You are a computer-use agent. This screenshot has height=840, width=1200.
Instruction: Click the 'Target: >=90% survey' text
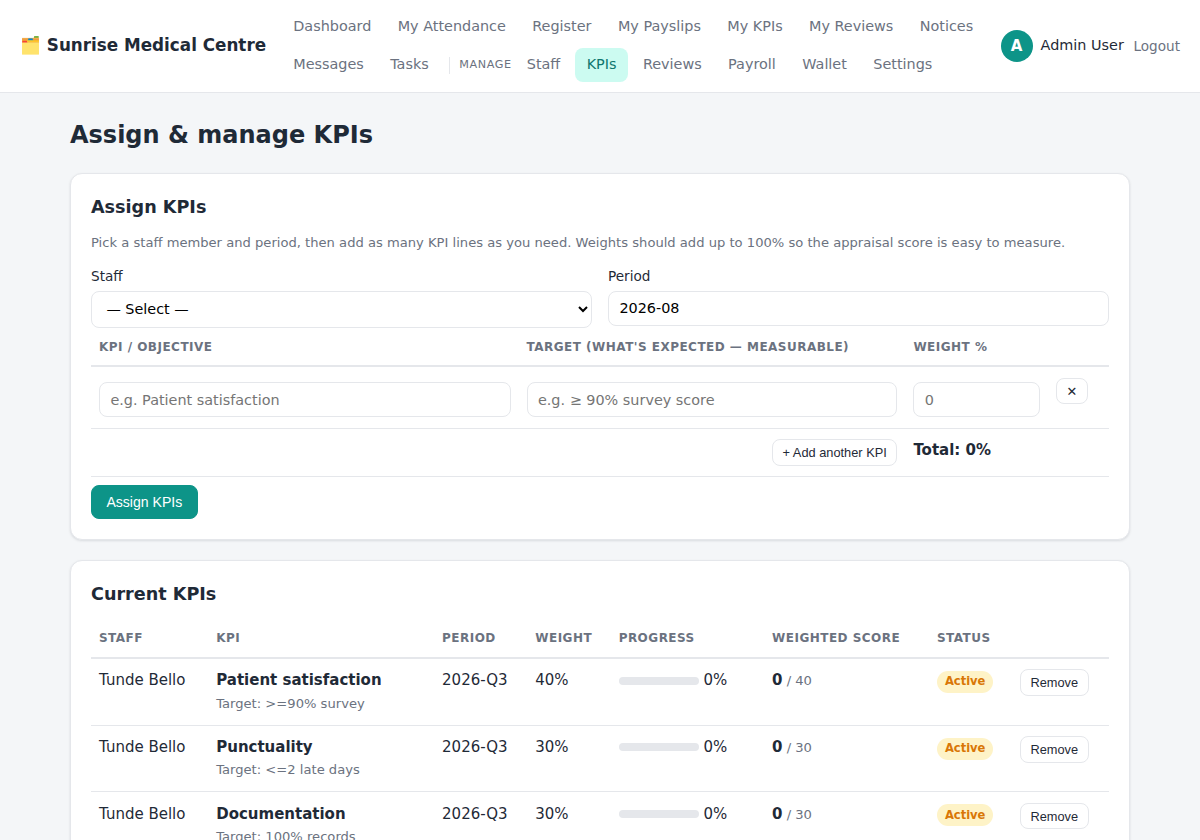tap(291, 704)
